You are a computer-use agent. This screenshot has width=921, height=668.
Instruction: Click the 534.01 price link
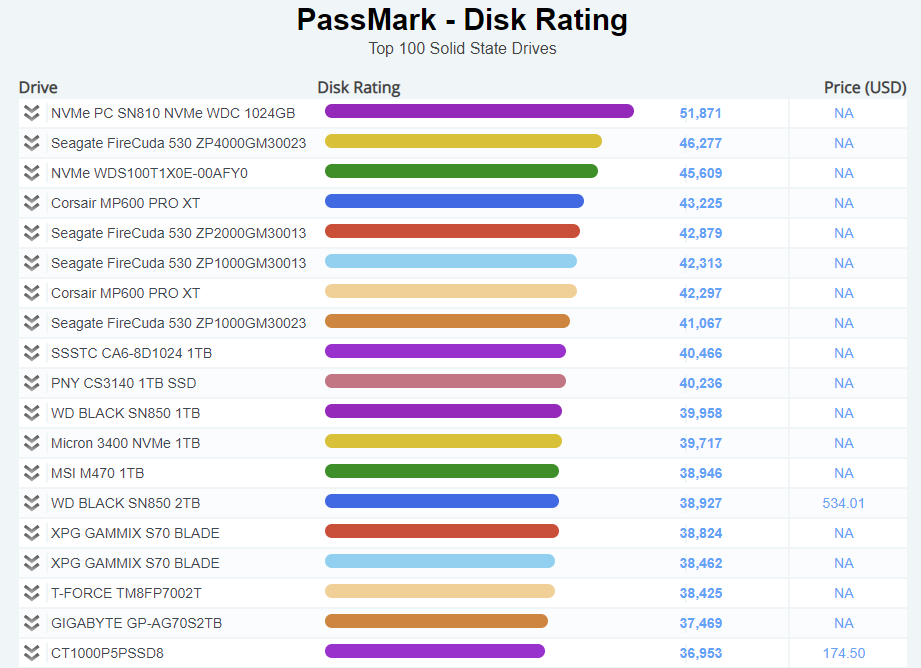pos(843,503)
